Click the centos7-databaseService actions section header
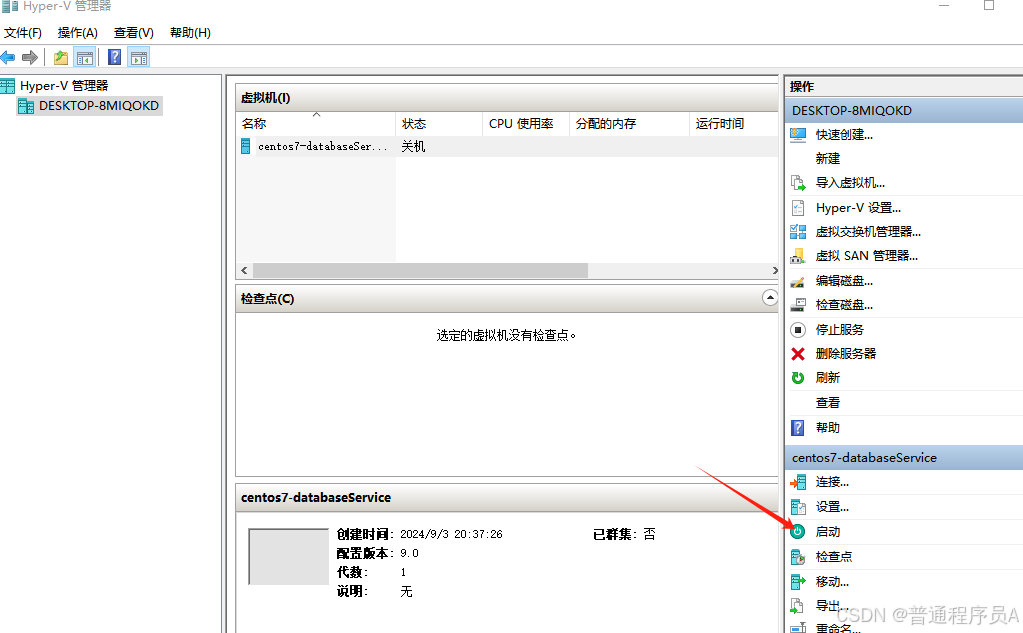The width and height of the screenshot is (1023, 633). 904,457
